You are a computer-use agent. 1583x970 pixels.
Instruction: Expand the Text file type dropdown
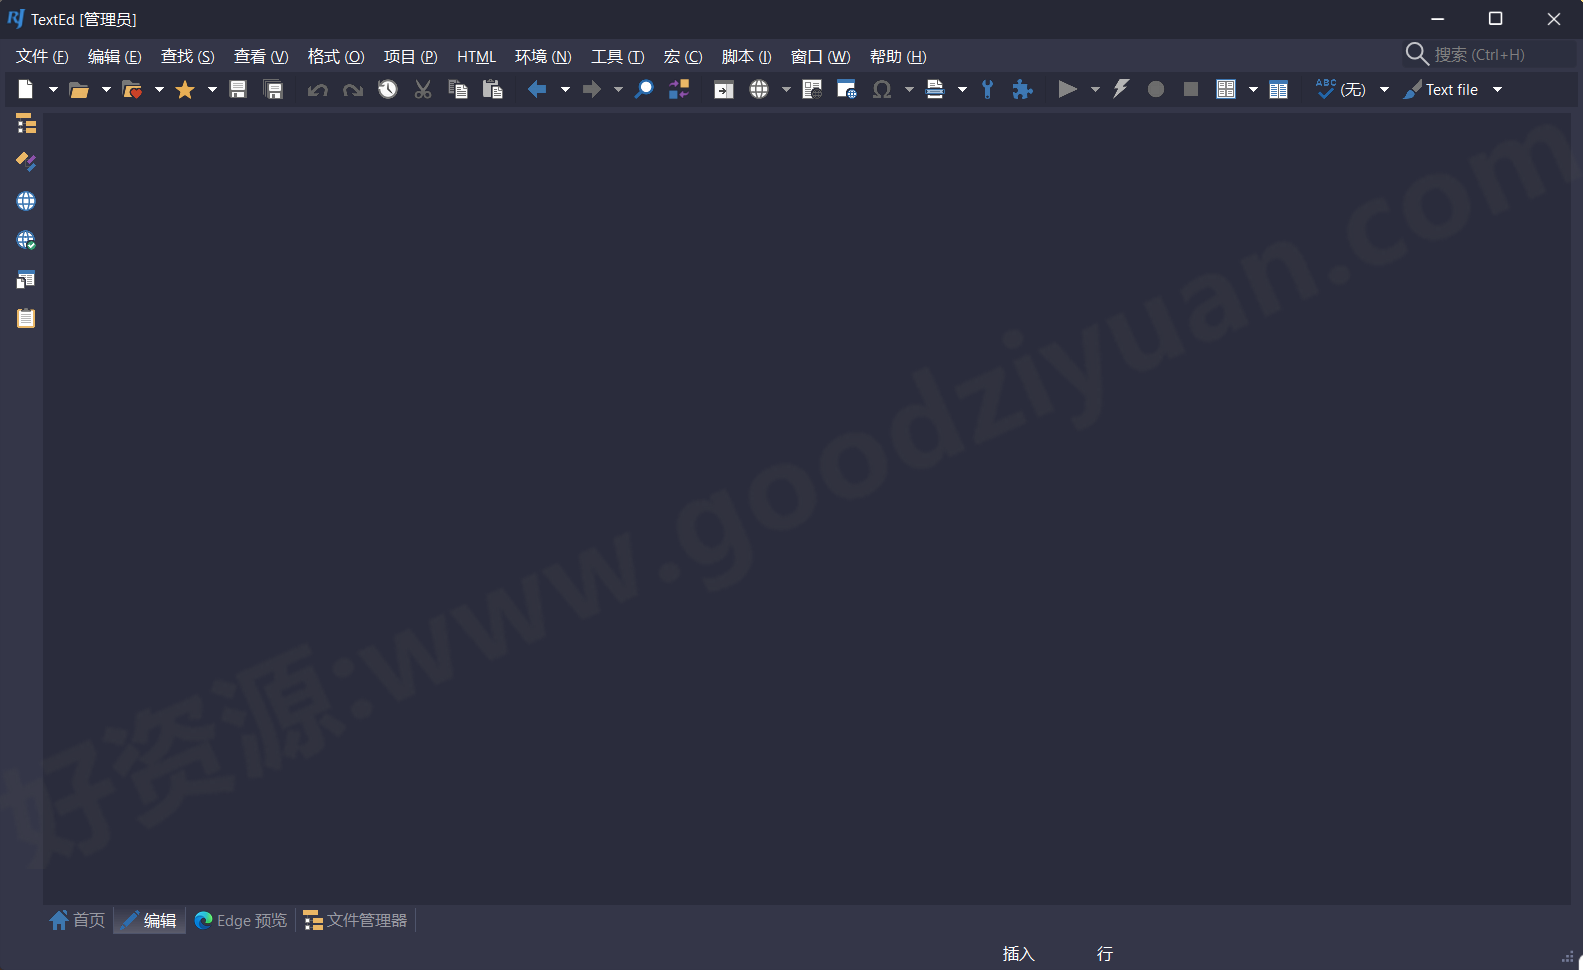tap(1497, 90)
